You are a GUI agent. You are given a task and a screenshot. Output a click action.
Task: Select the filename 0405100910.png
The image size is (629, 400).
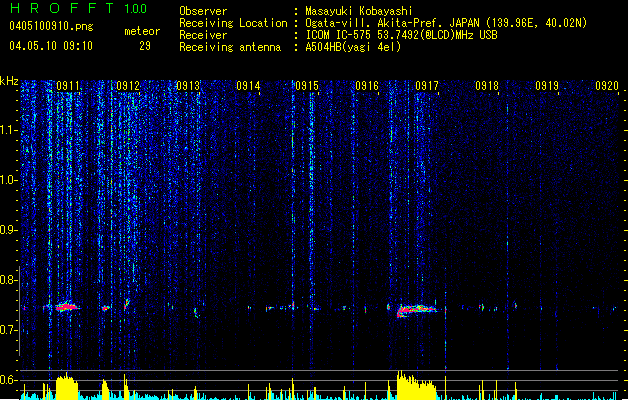click(x=51, y=26)
